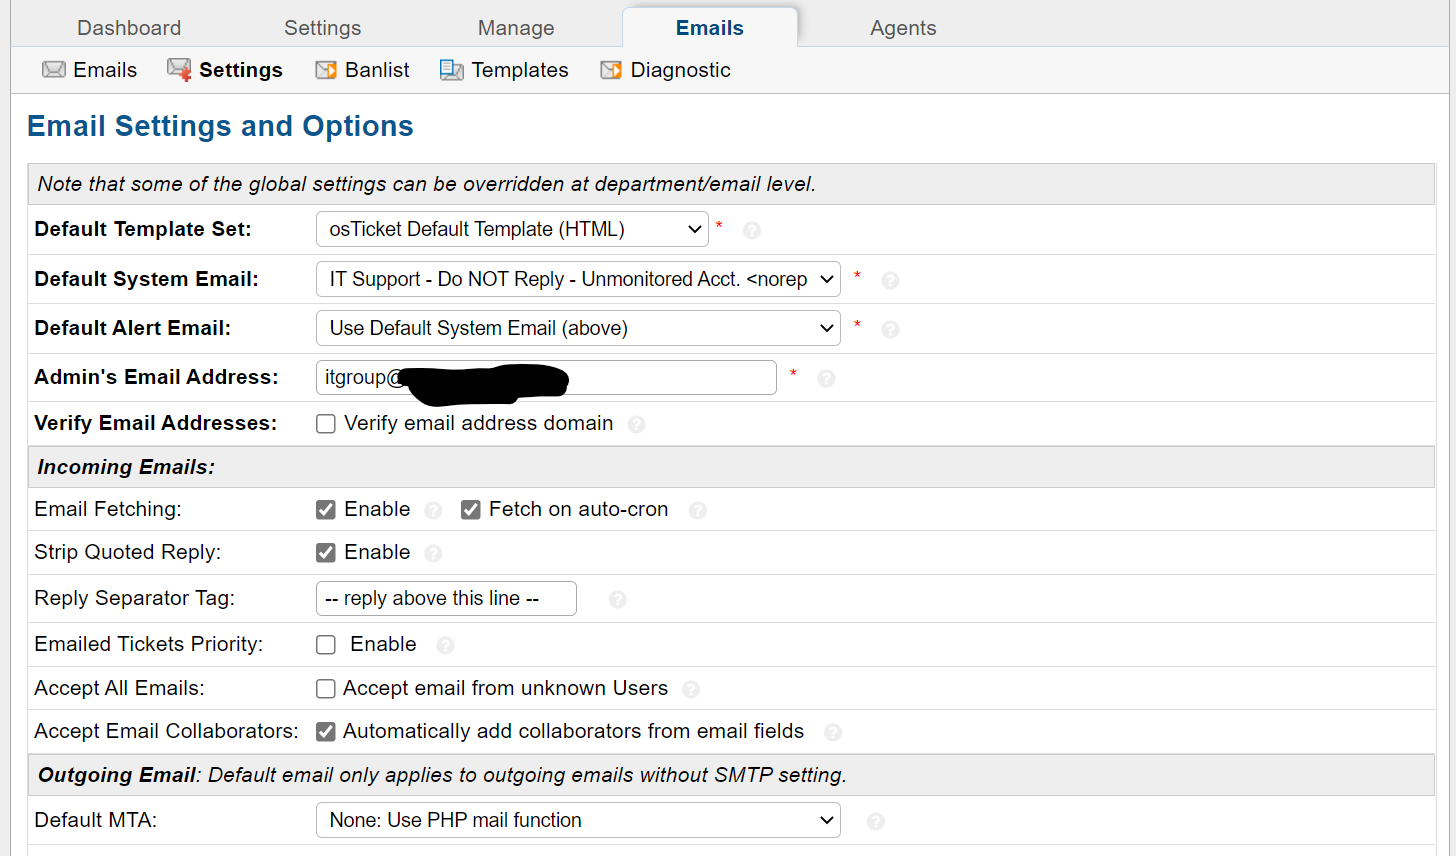Click help icon beside Default Template Set
1456x856 pixels.
(x=752, y=230)
